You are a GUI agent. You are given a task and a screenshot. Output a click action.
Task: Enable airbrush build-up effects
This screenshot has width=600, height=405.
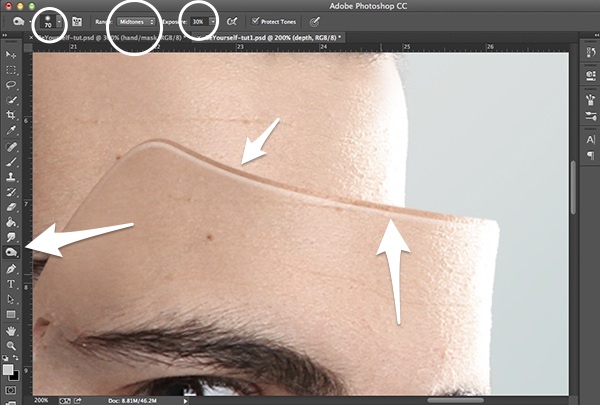(232, 22)
